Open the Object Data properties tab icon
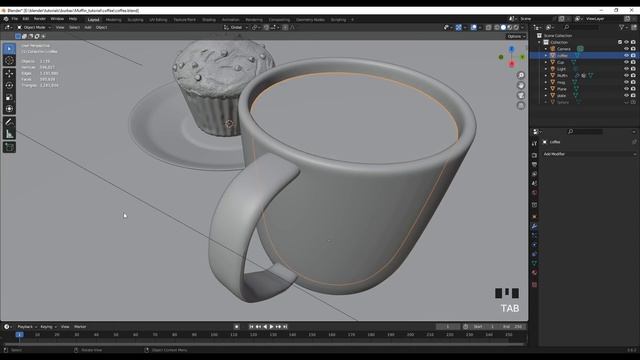640x360 pixels. point(534,263)
